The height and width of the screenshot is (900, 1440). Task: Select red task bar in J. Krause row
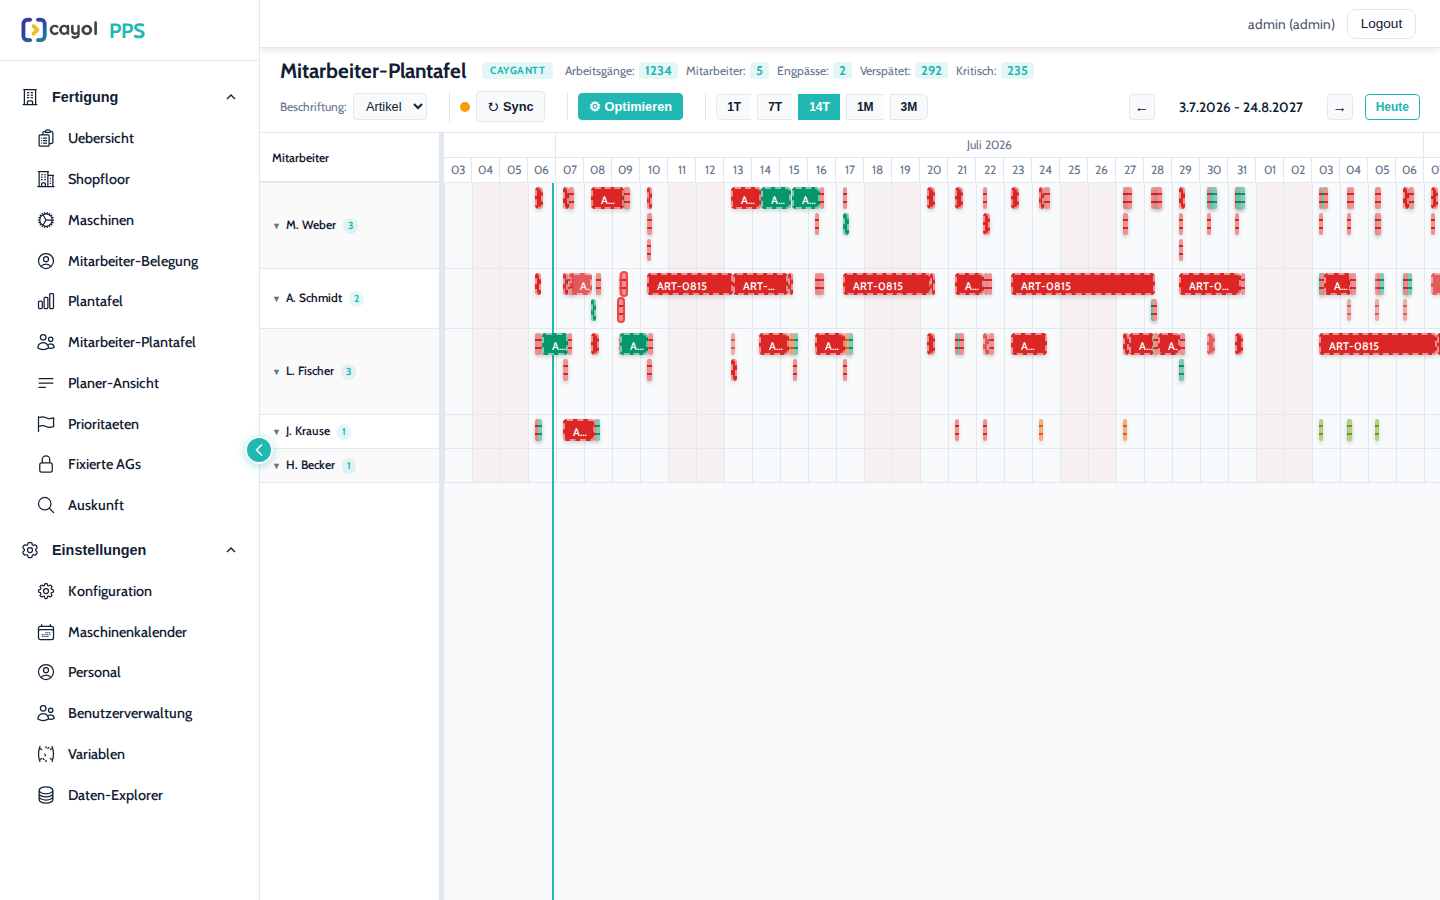click(579, 431)
